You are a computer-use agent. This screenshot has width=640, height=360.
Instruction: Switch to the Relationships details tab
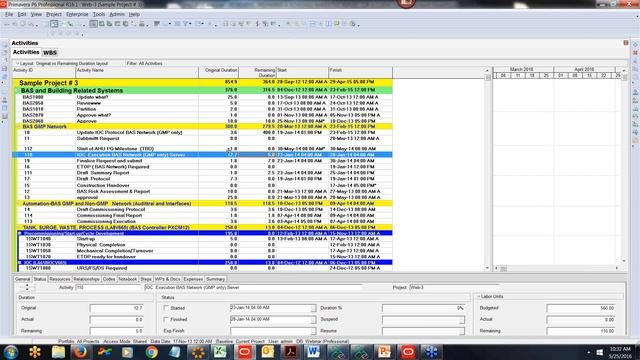click(x=87, y=279)
